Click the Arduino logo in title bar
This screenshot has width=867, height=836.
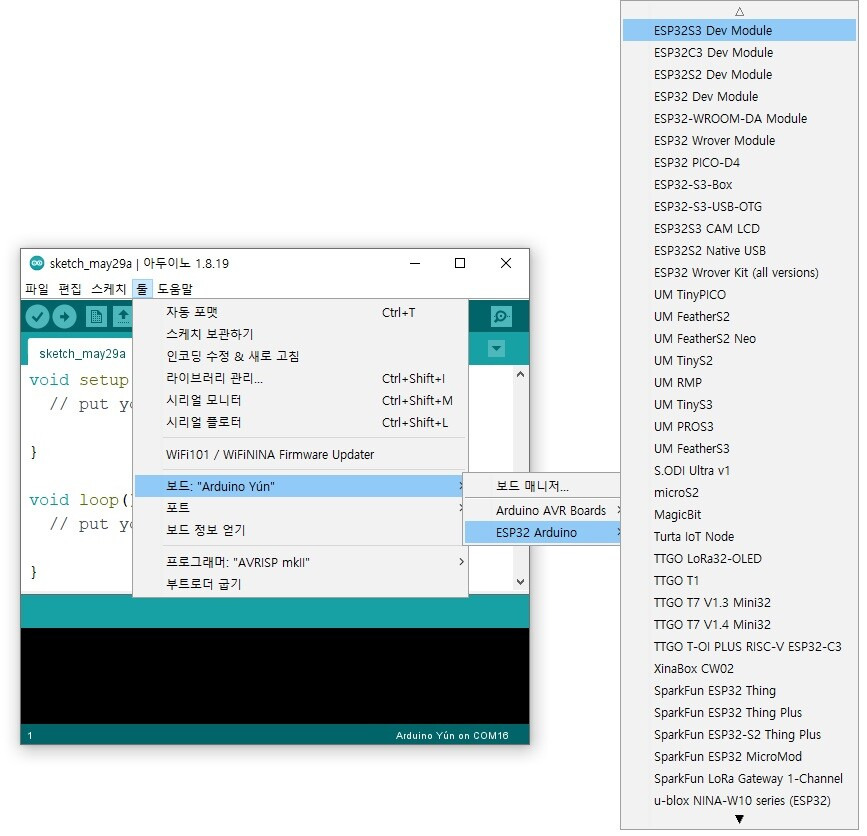click(37, 263)
